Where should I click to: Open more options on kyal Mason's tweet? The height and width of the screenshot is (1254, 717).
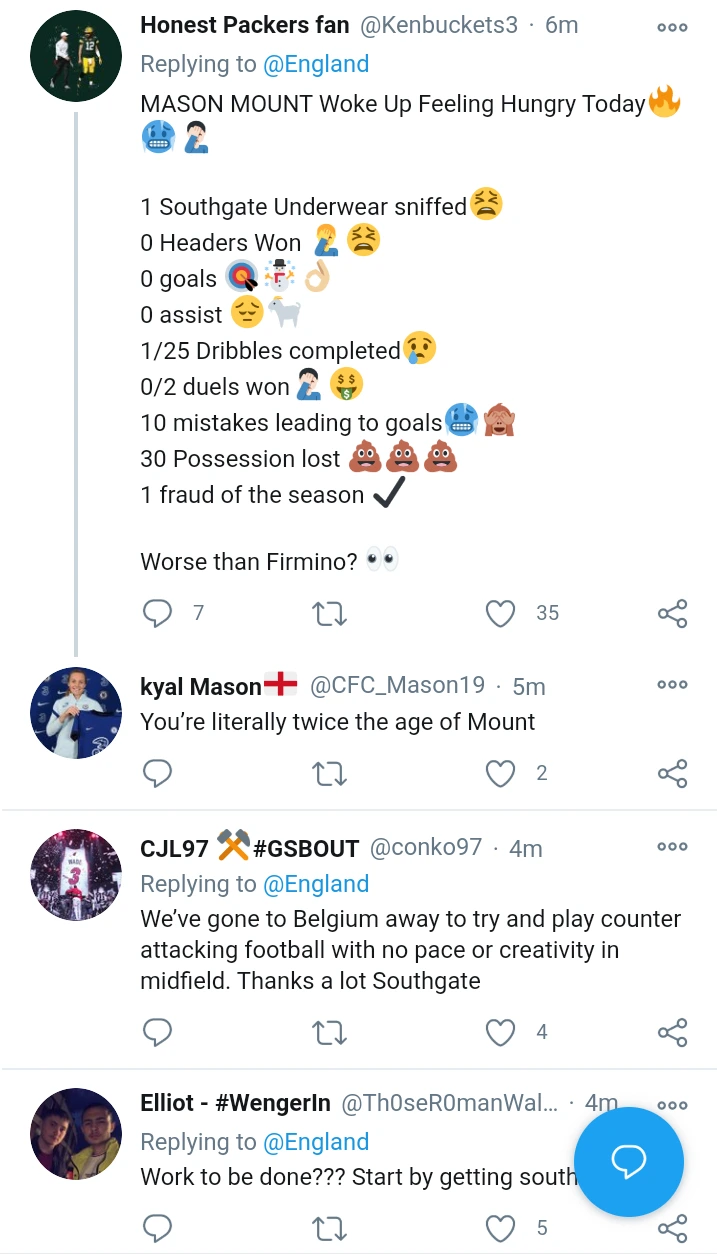coord(672,685)
